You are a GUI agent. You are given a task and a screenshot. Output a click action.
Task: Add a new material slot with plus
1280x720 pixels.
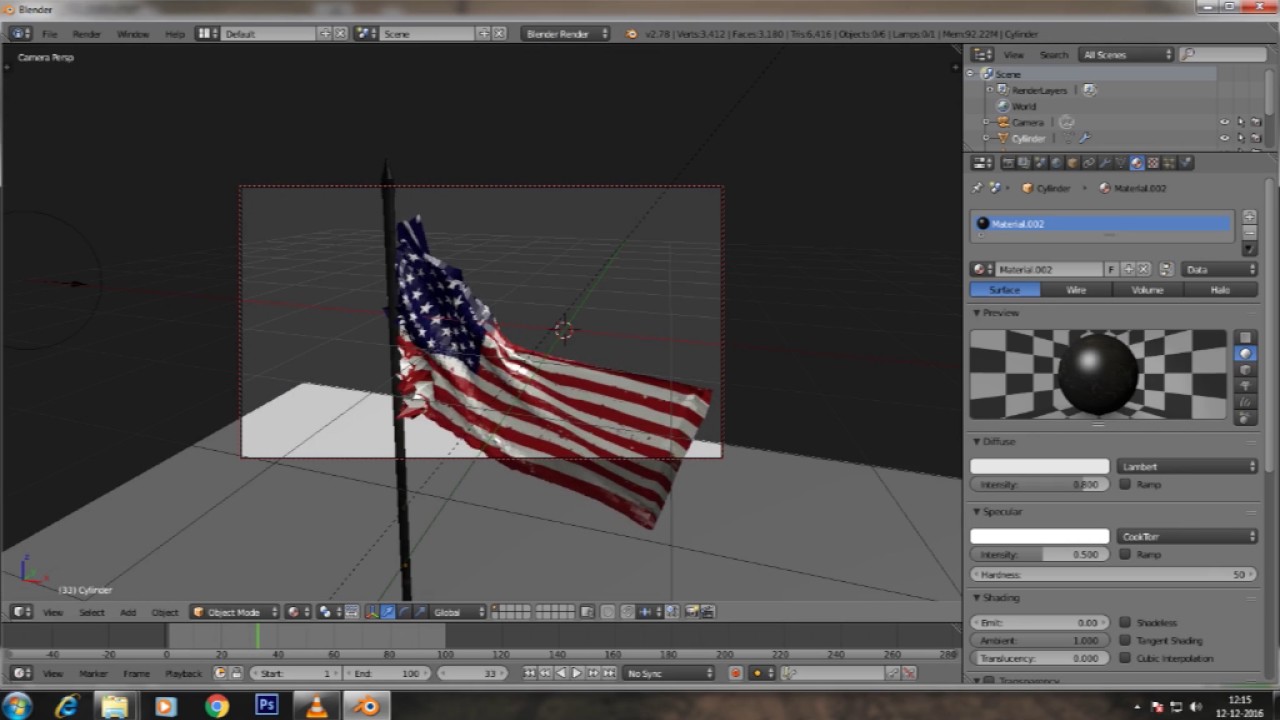click(1249, 216)
